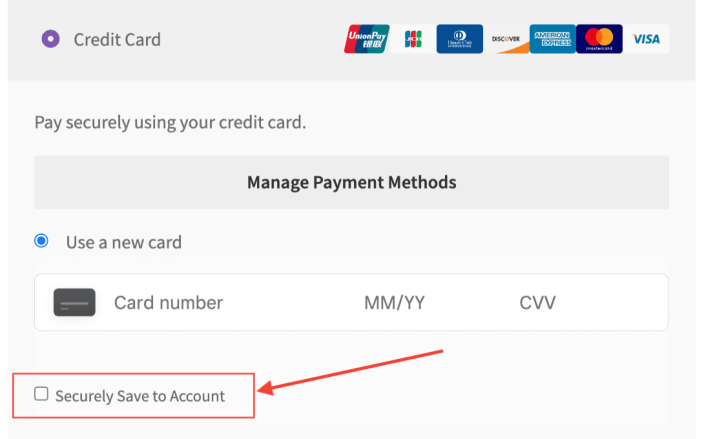Click the Discover card logo
The width and height of the screenshot is (704, 439).
tap(506, 39)
